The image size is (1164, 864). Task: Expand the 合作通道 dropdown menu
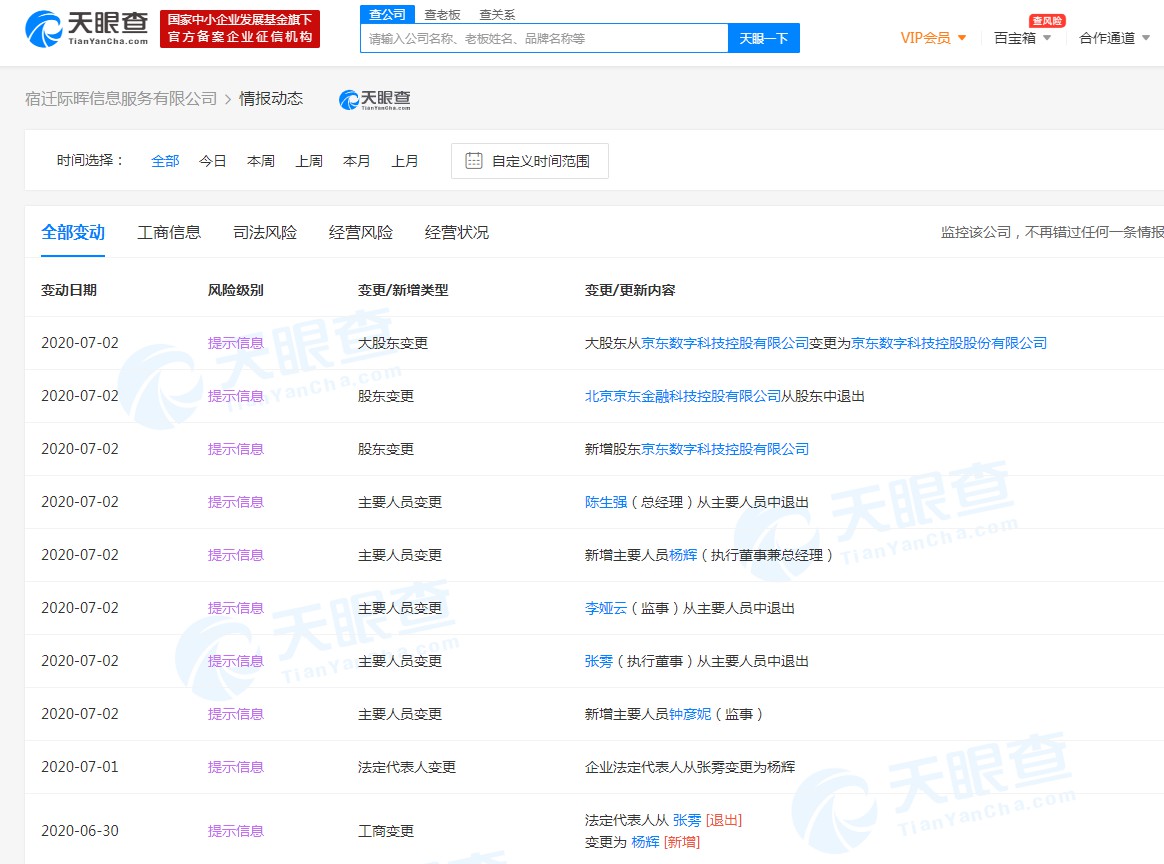pos(1114,38)
